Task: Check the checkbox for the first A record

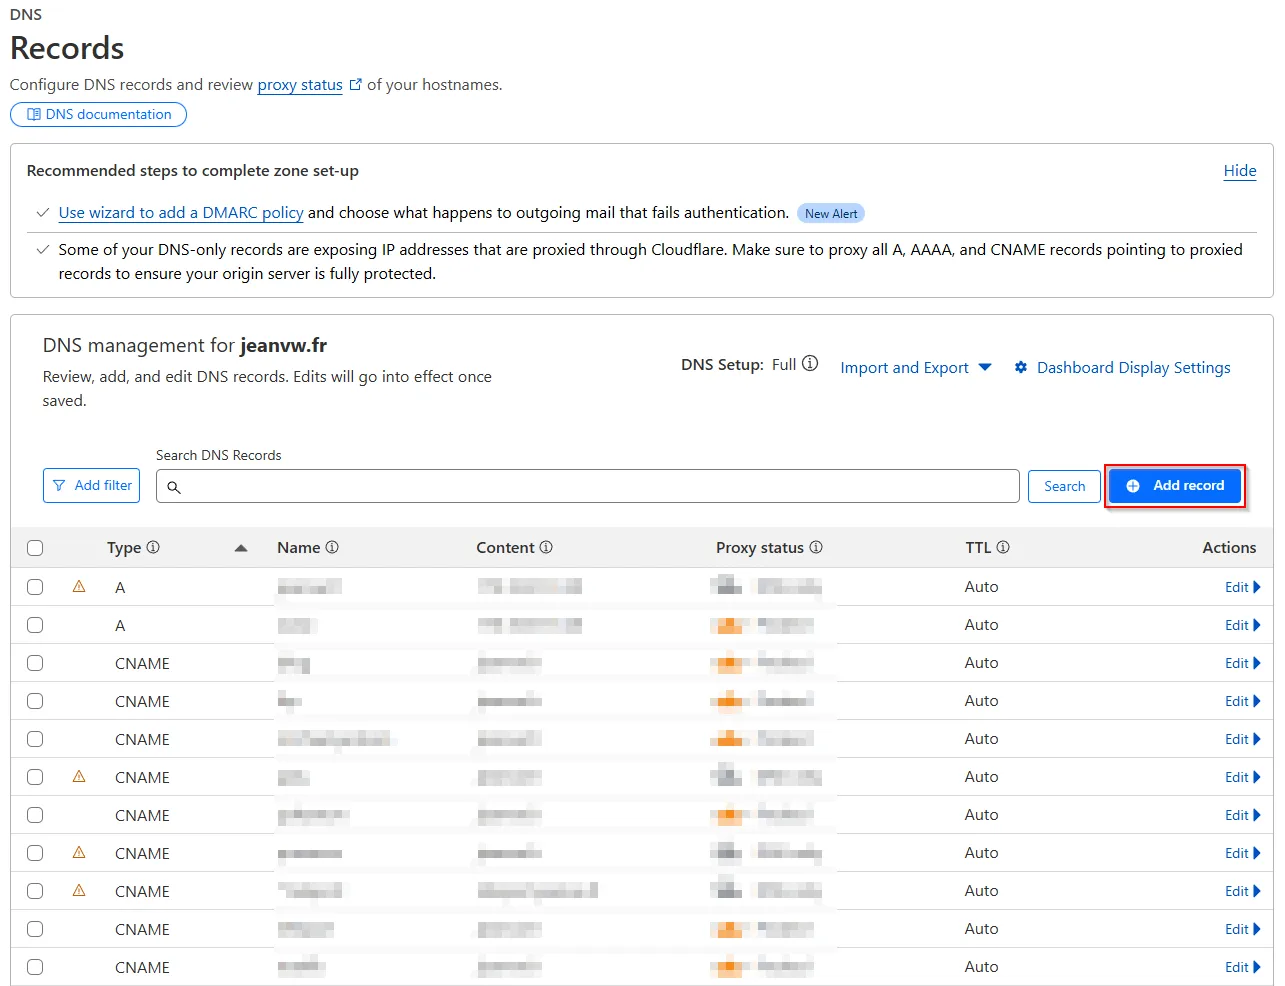Action: (x=35, y=587)
